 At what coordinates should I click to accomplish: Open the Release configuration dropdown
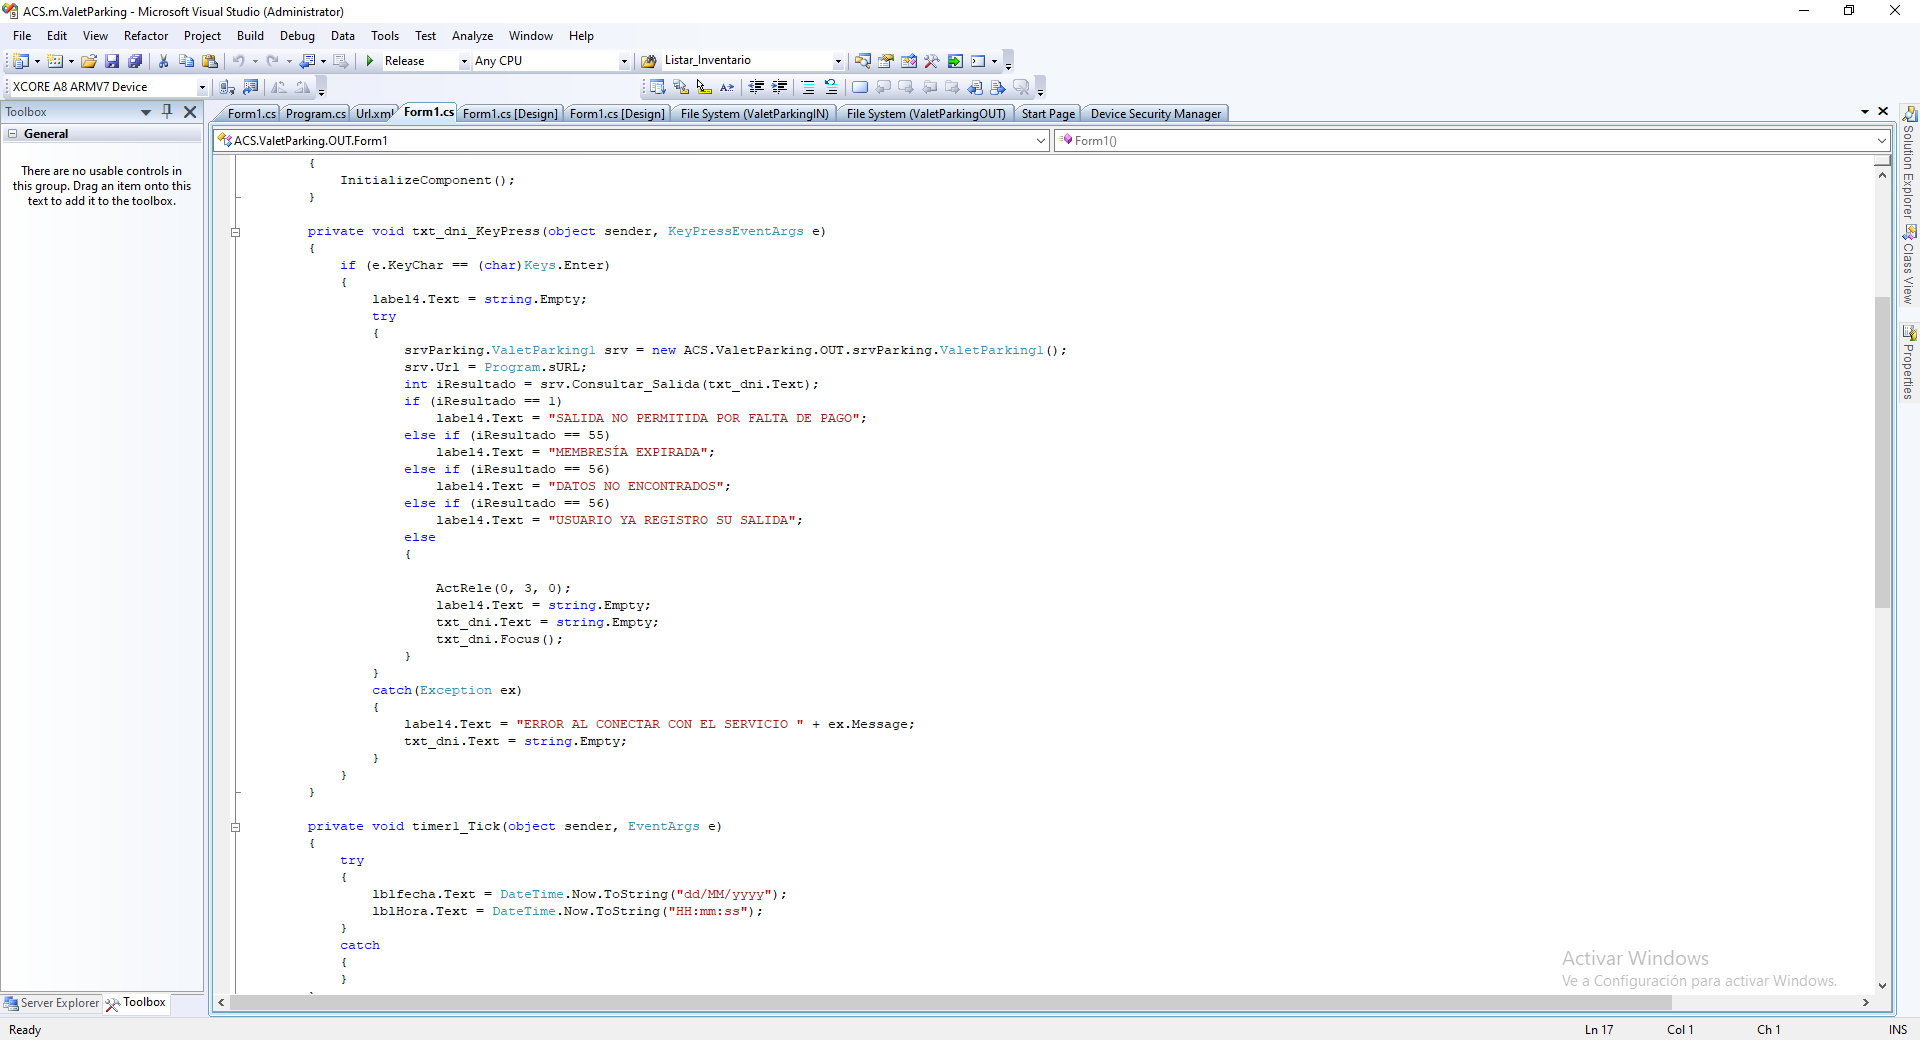tap(464, 61)
